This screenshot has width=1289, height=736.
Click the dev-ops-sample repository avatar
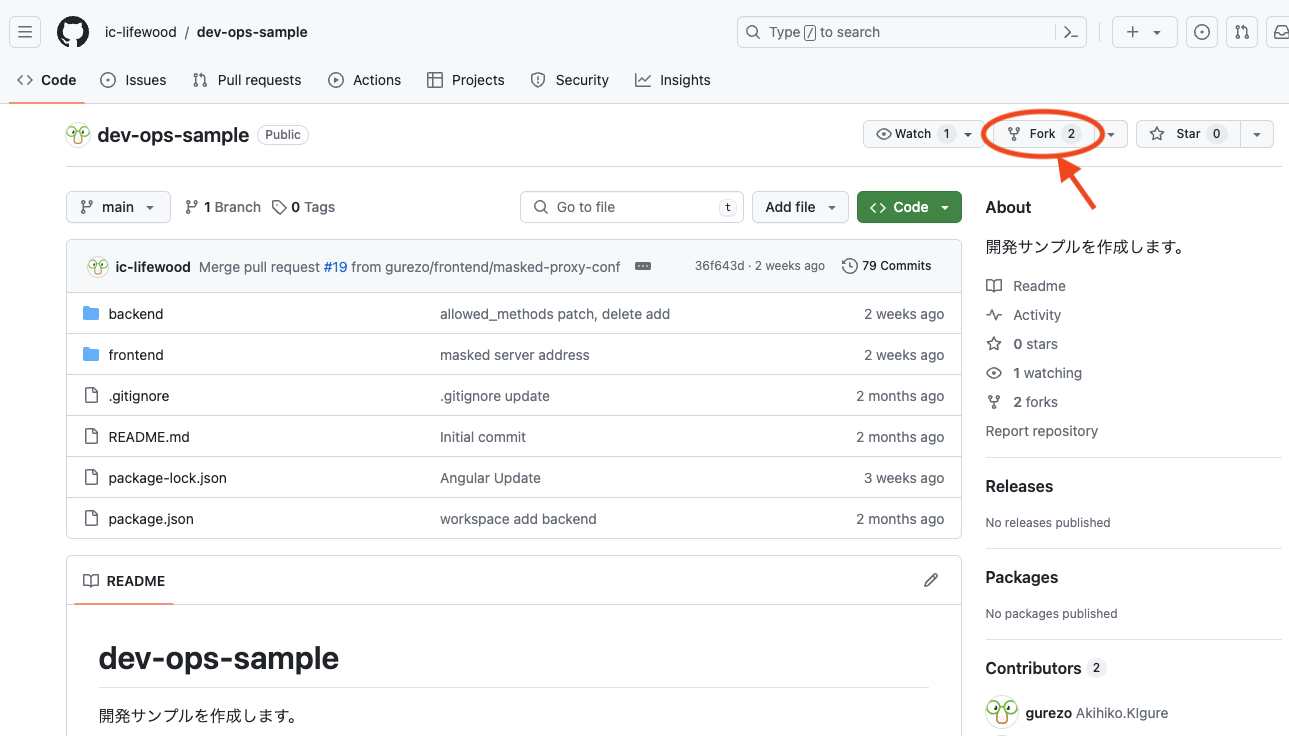(x=78, y=135)
